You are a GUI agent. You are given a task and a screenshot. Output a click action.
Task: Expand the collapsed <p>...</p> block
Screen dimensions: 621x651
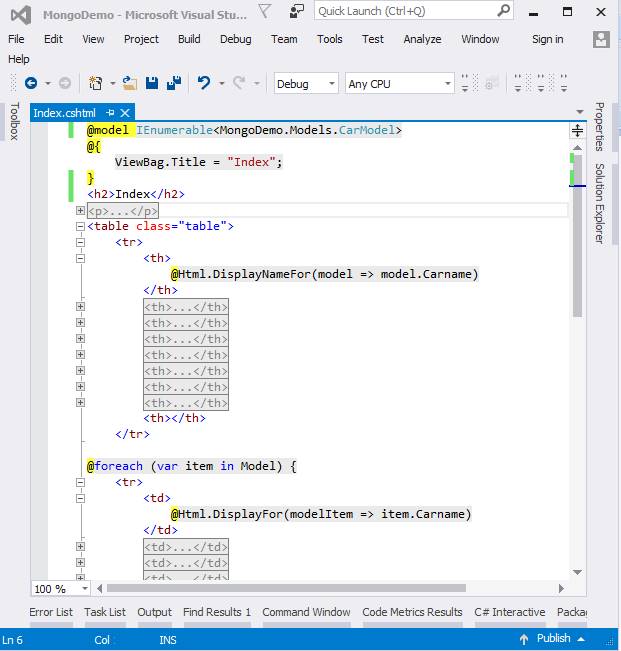coord(80,211)
